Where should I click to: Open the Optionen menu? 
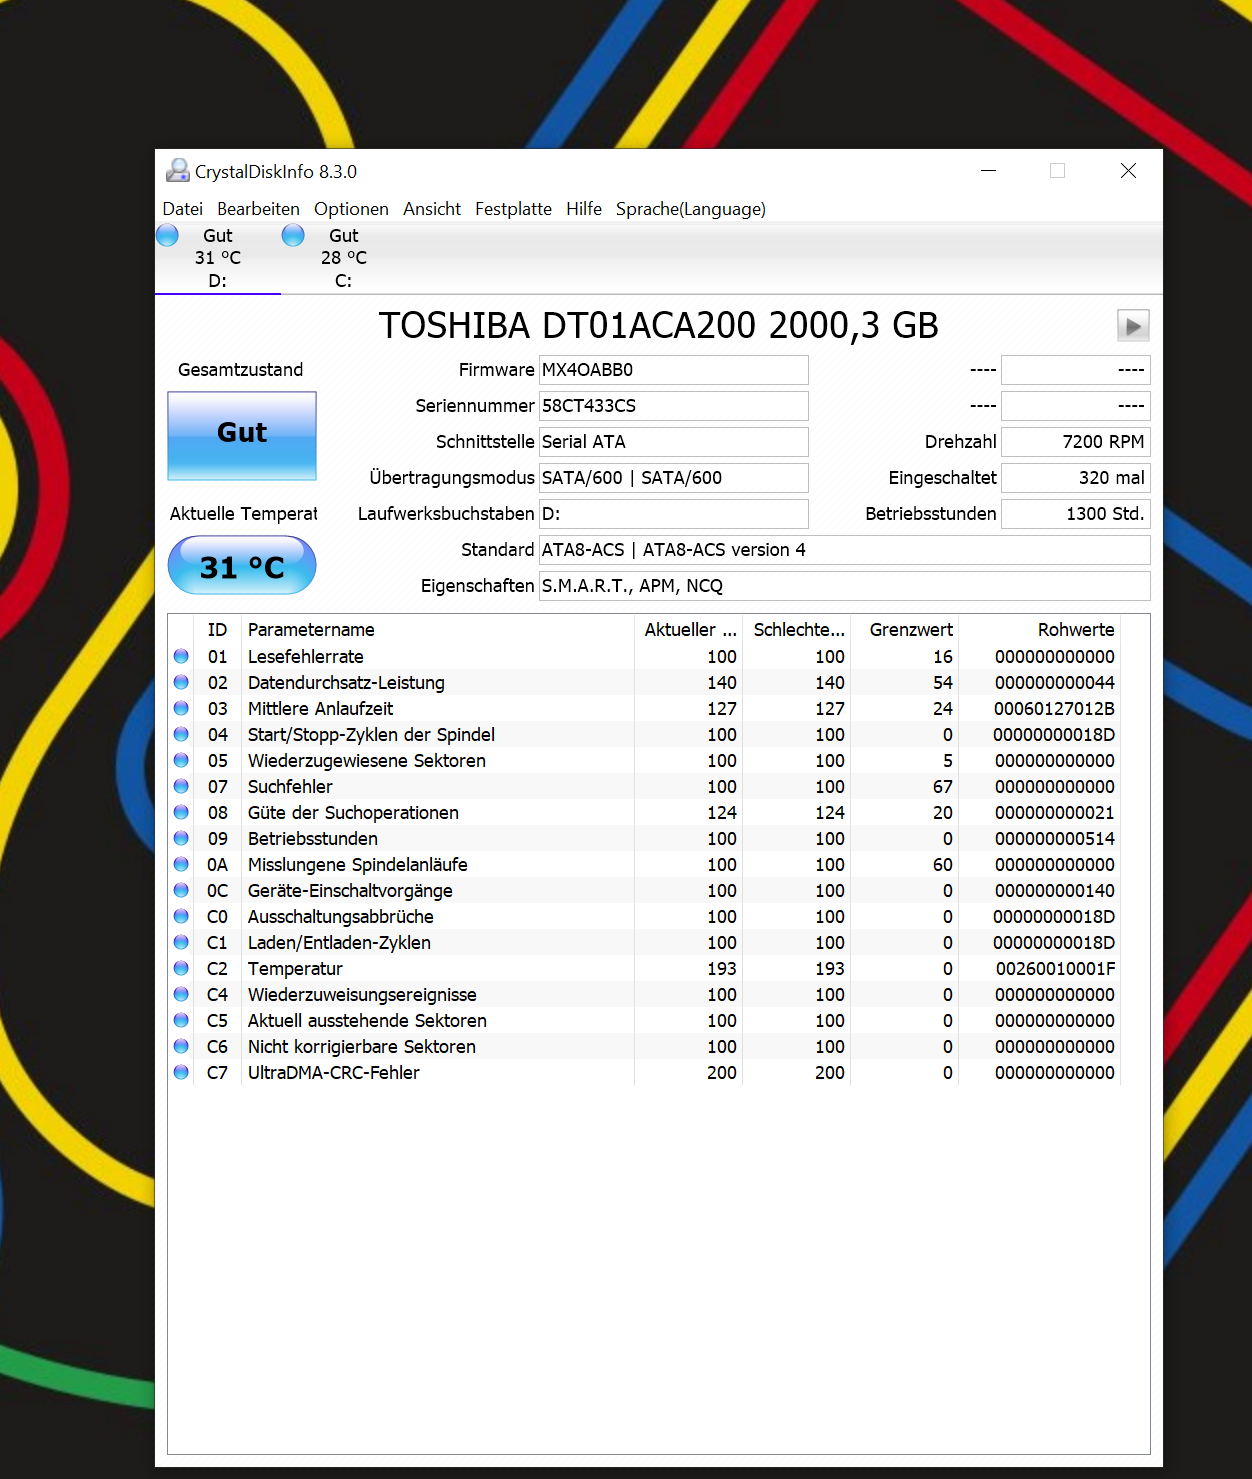(351, 209)
